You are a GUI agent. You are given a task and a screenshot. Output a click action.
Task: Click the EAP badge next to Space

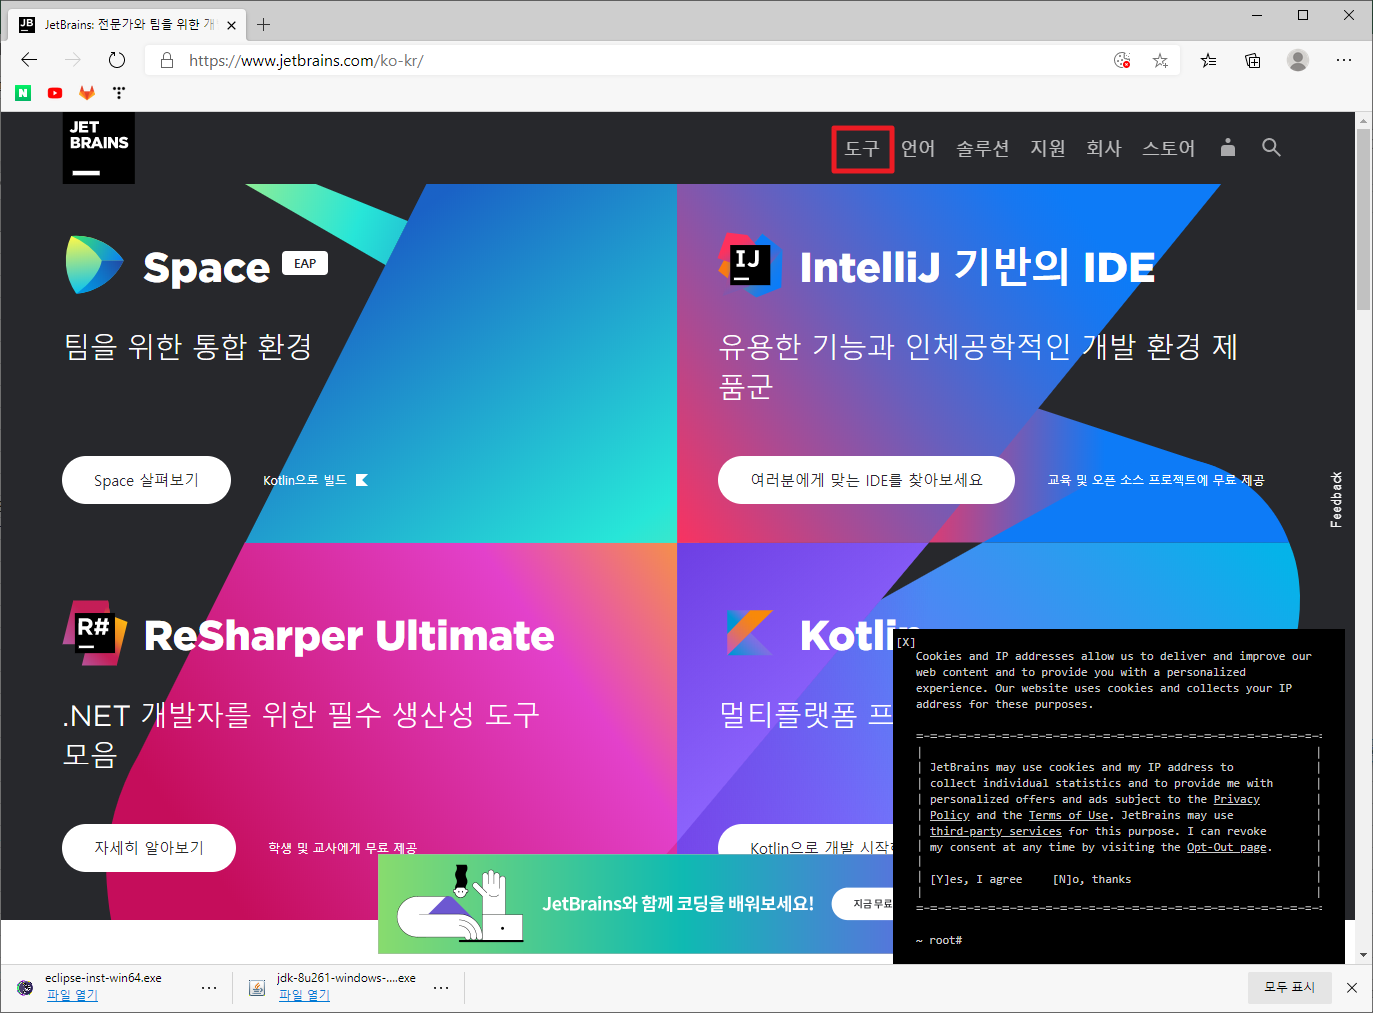point(305,264)
